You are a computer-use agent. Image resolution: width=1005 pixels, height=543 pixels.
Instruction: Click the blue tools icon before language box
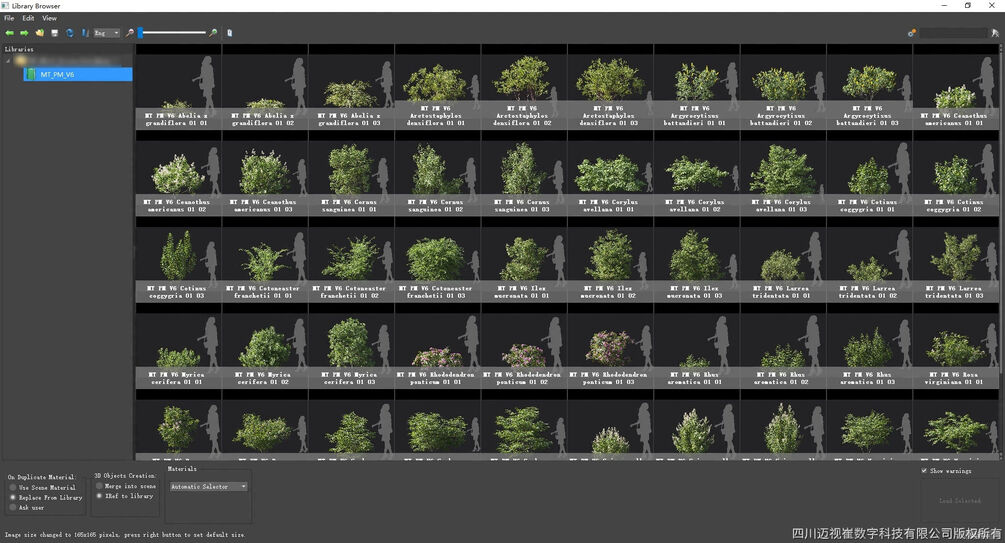tap(85, 33)
